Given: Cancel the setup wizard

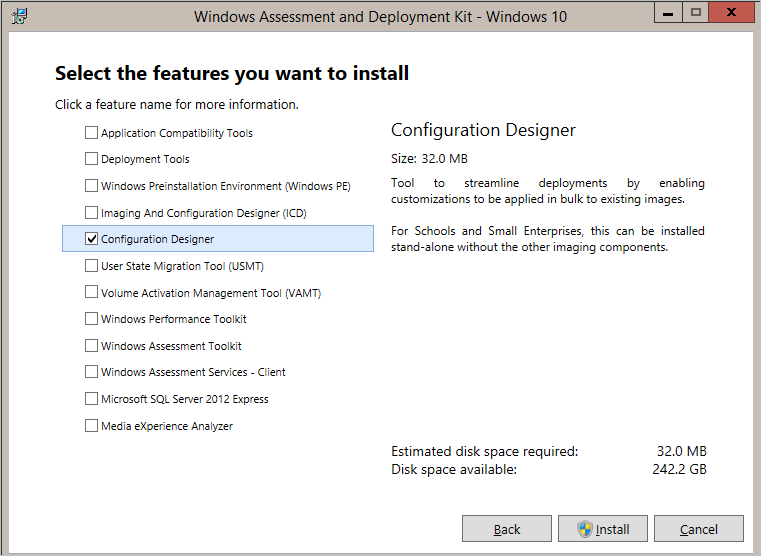Looking at the screenshot, I should tap(699, 528).
